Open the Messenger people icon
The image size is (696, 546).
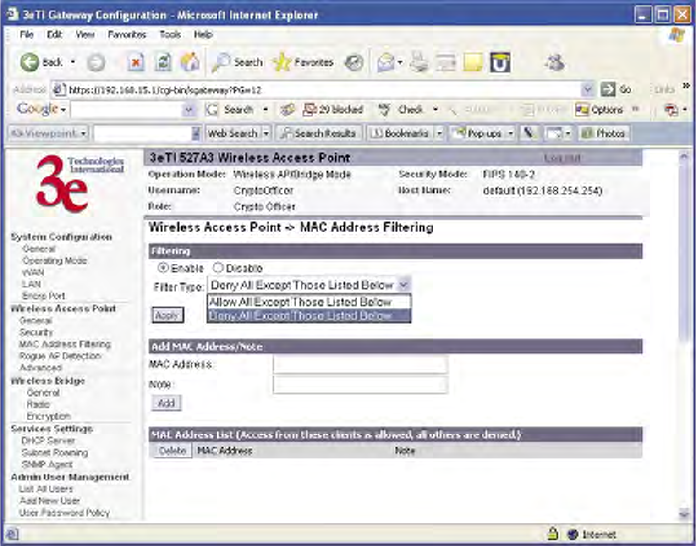click(555, 63)
